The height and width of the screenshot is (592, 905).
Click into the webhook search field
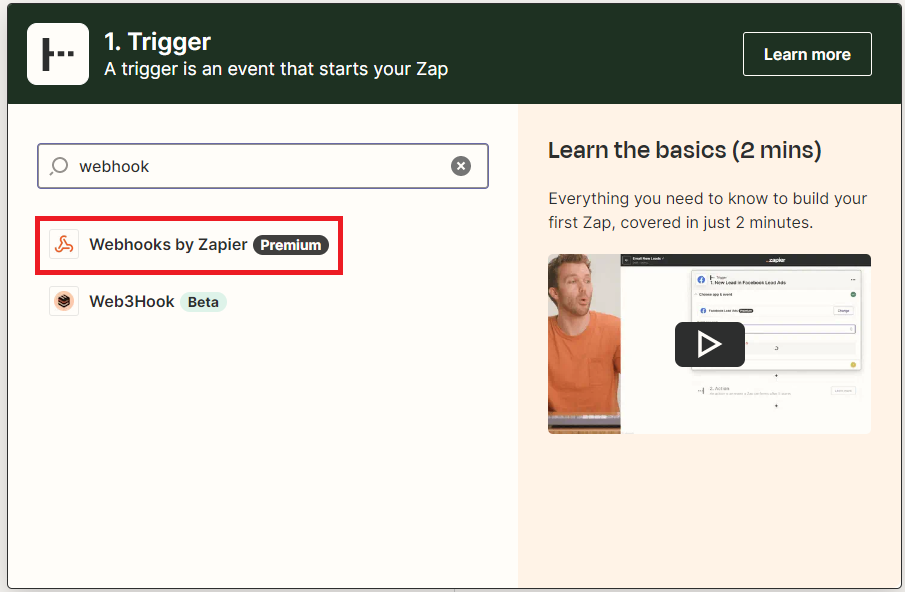pyautogui.click(x=263, y=166)
